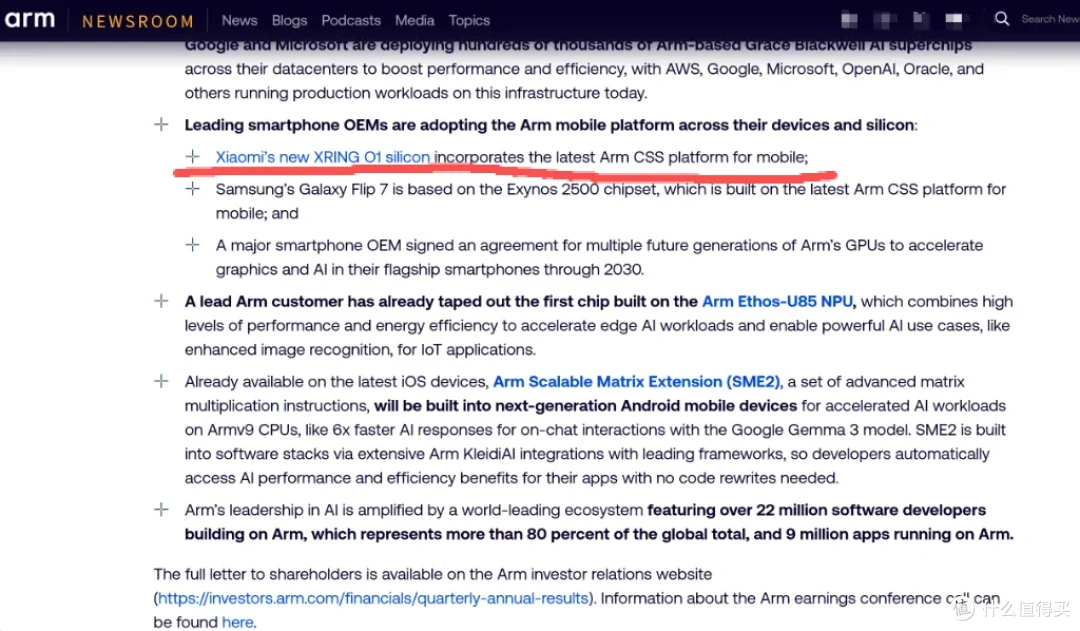Click the text 'Arm investor relations website'
Image resolution: width=1080 pixels, height=631 pixels.
(604, 574)
